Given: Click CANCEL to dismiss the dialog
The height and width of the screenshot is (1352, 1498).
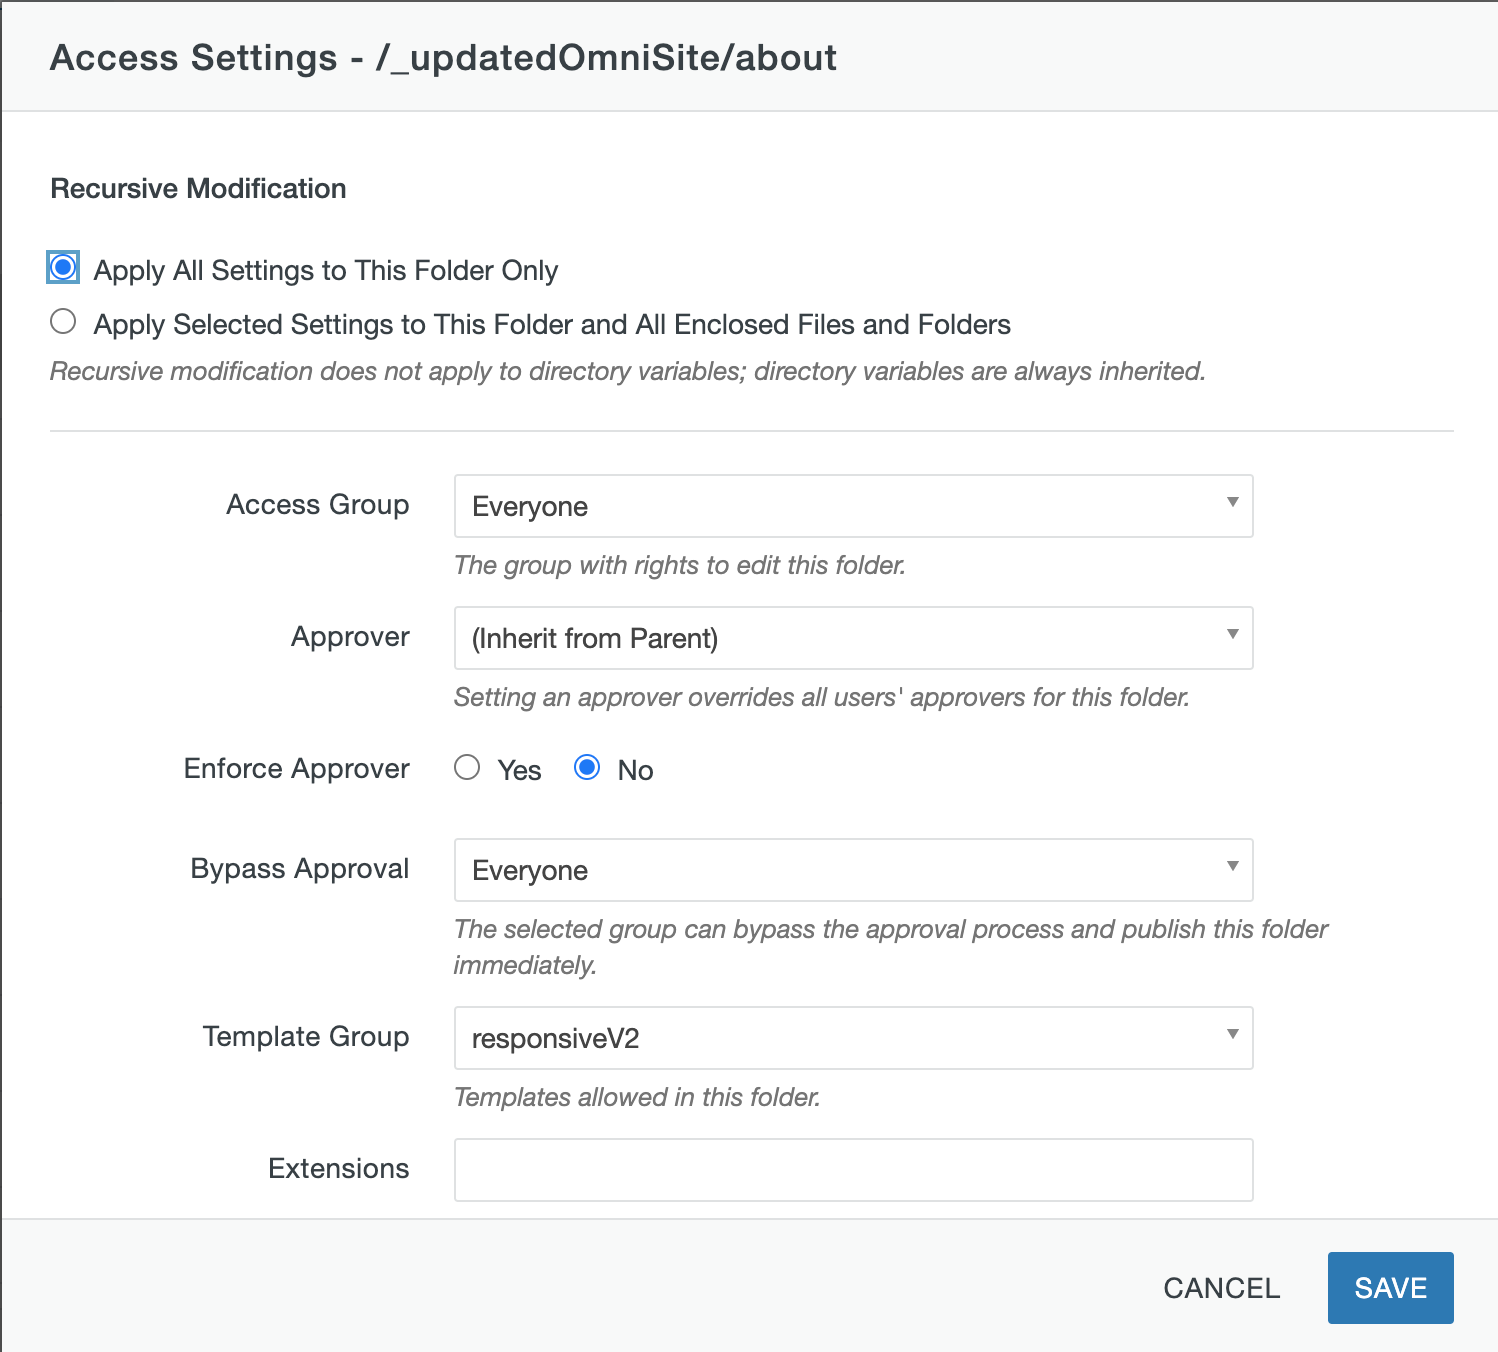Looking at the screenshot, I should click(x=1220, y=1288).
